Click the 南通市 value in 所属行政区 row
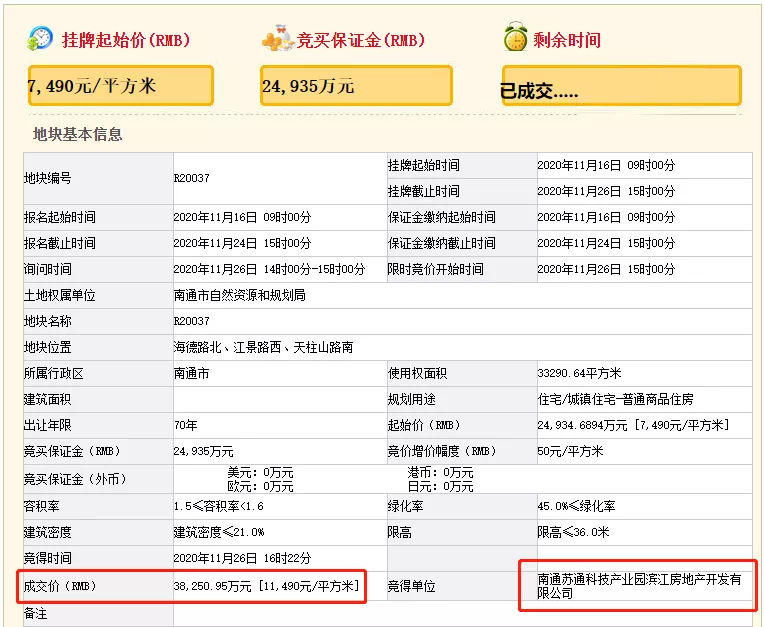Viewport: 764px width, 627px height. [191, 373]
